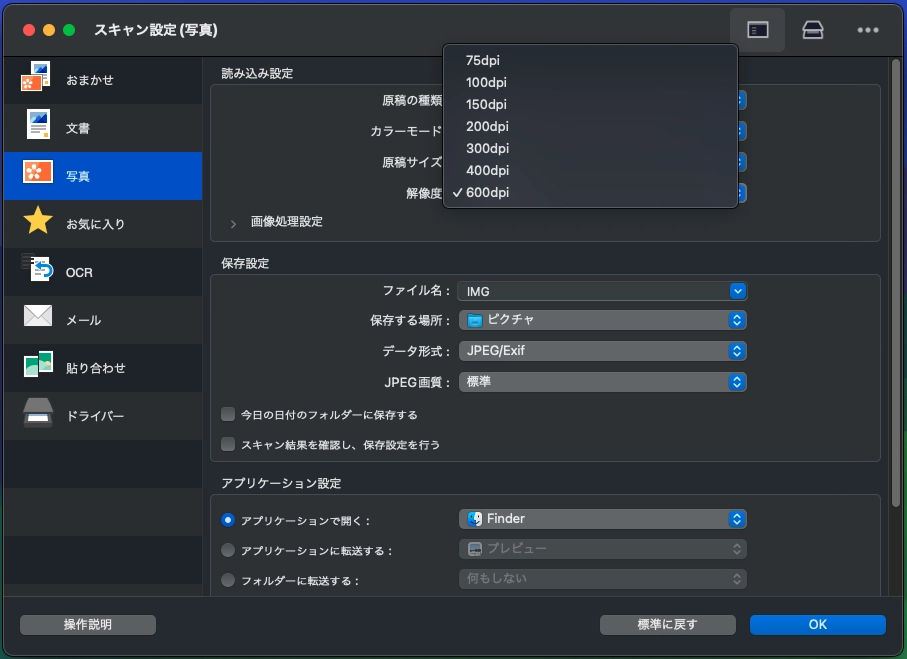Click the scanner view icon top right

(812, 30)
